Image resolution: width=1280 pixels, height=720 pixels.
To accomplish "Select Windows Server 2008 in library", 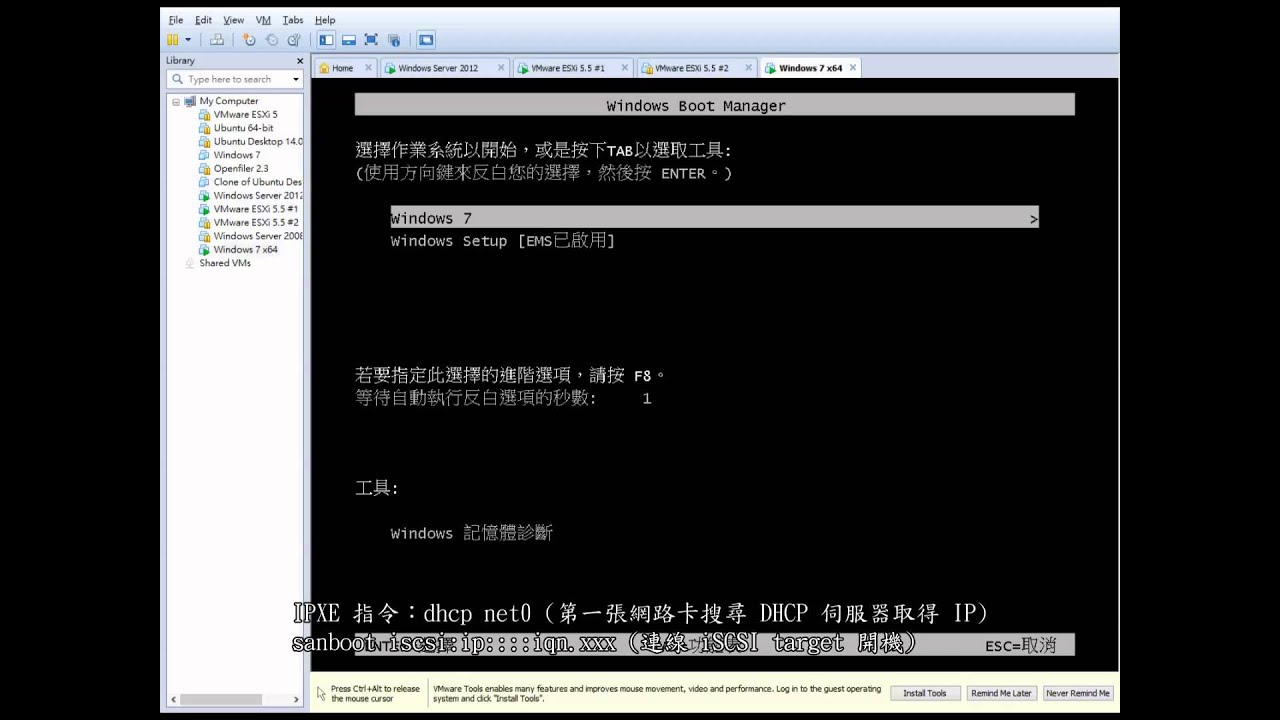I will click(x=250, y=236).
